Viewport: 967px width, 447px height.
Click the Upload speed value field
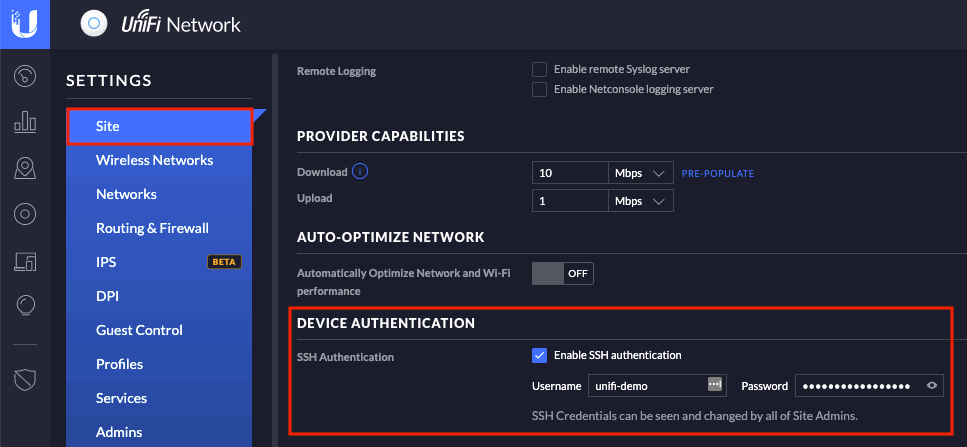coord(570,201)
